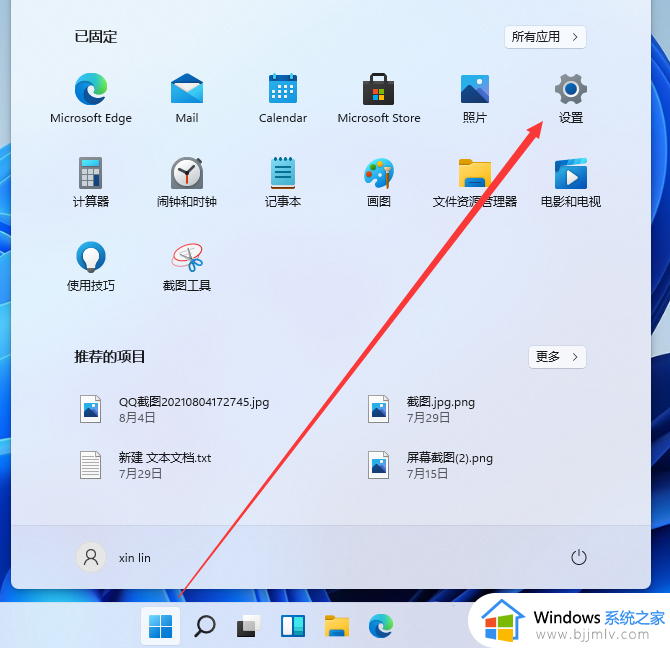
Task: Launch 截图工具 snipping tool
Action: click(187, 266)
